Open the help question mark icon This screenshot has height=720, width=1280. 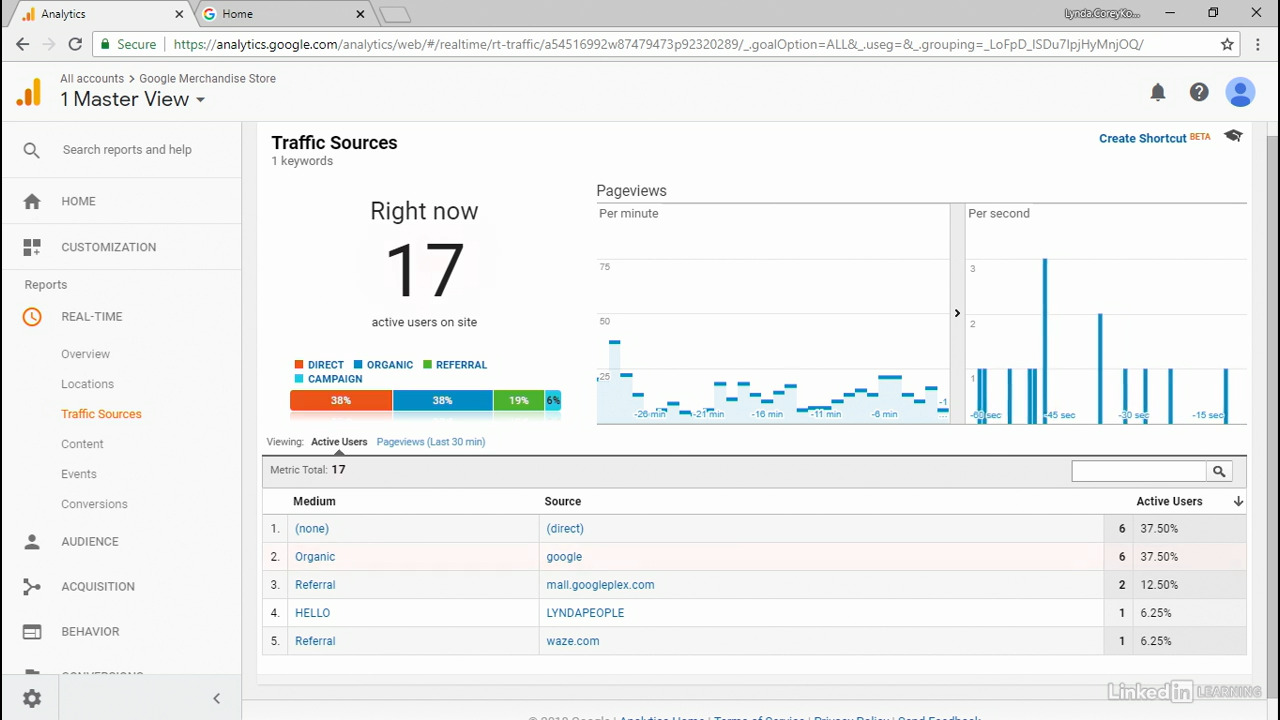[1199, 92]
